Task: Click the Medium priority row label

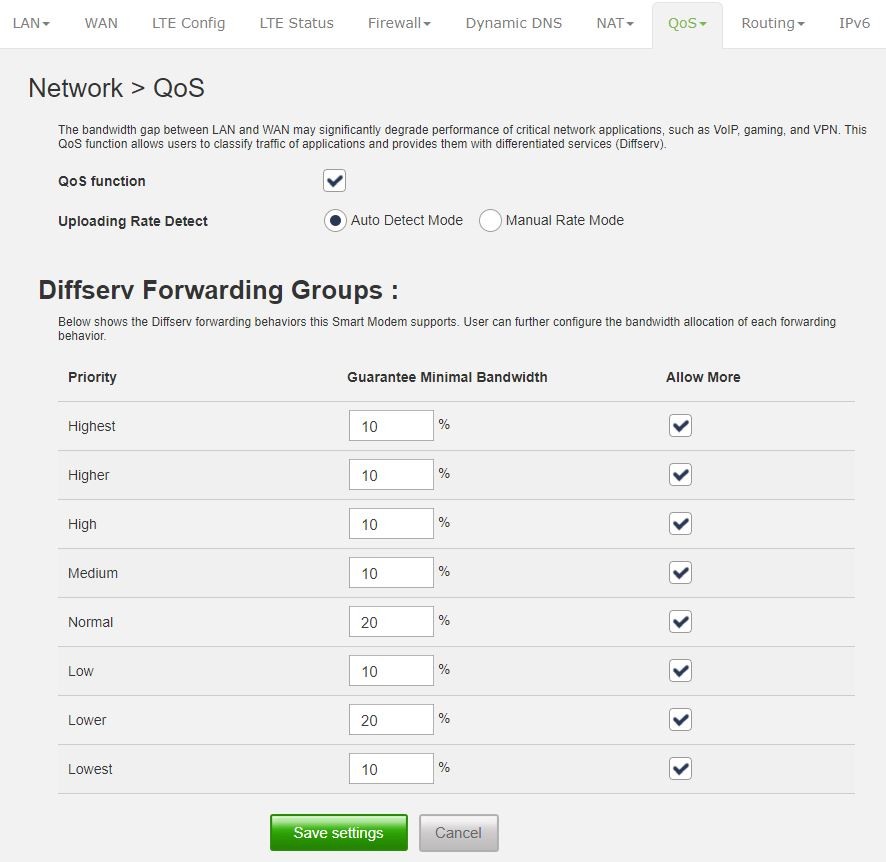Action: [93, 573]
